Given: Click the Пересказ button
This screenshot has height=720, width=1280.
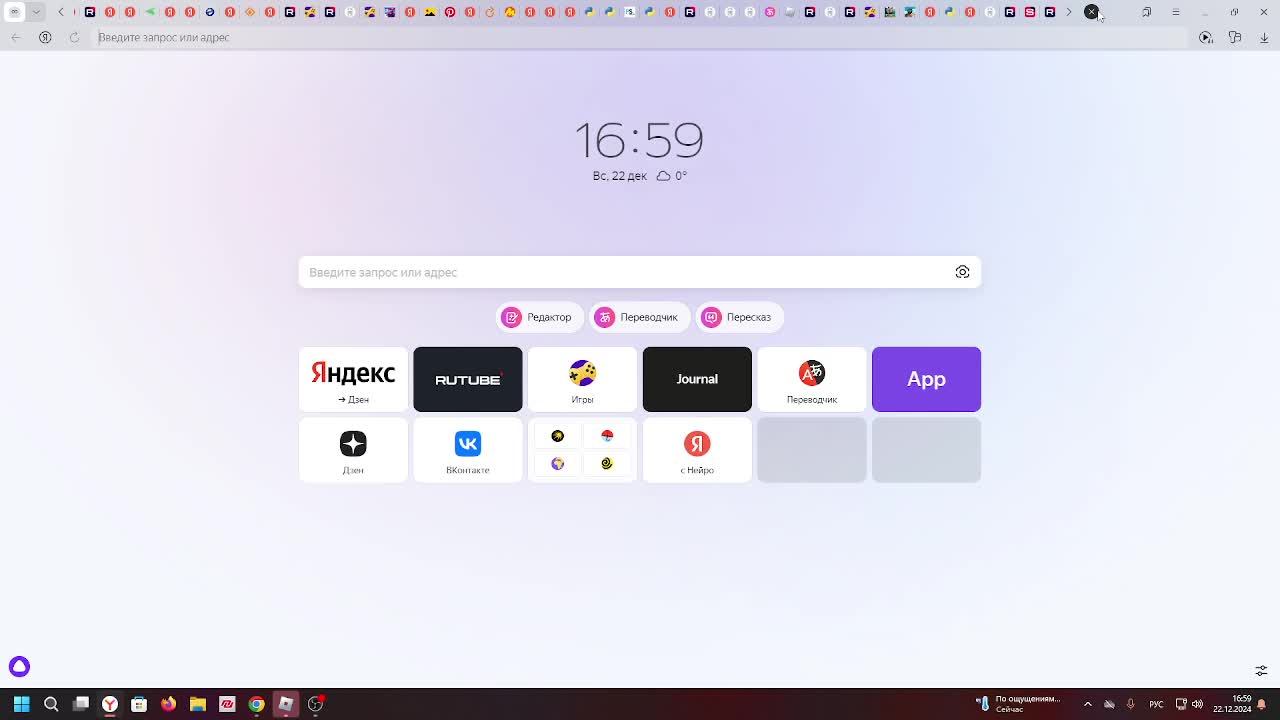Looking at the screenshot, I should (739, 317).
